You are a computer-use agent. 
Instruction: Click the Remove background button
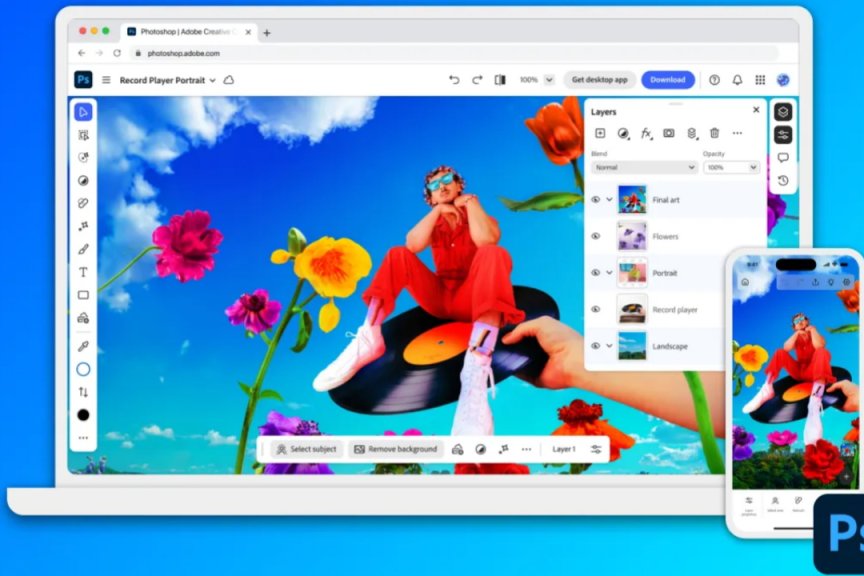tap(397, 449)
